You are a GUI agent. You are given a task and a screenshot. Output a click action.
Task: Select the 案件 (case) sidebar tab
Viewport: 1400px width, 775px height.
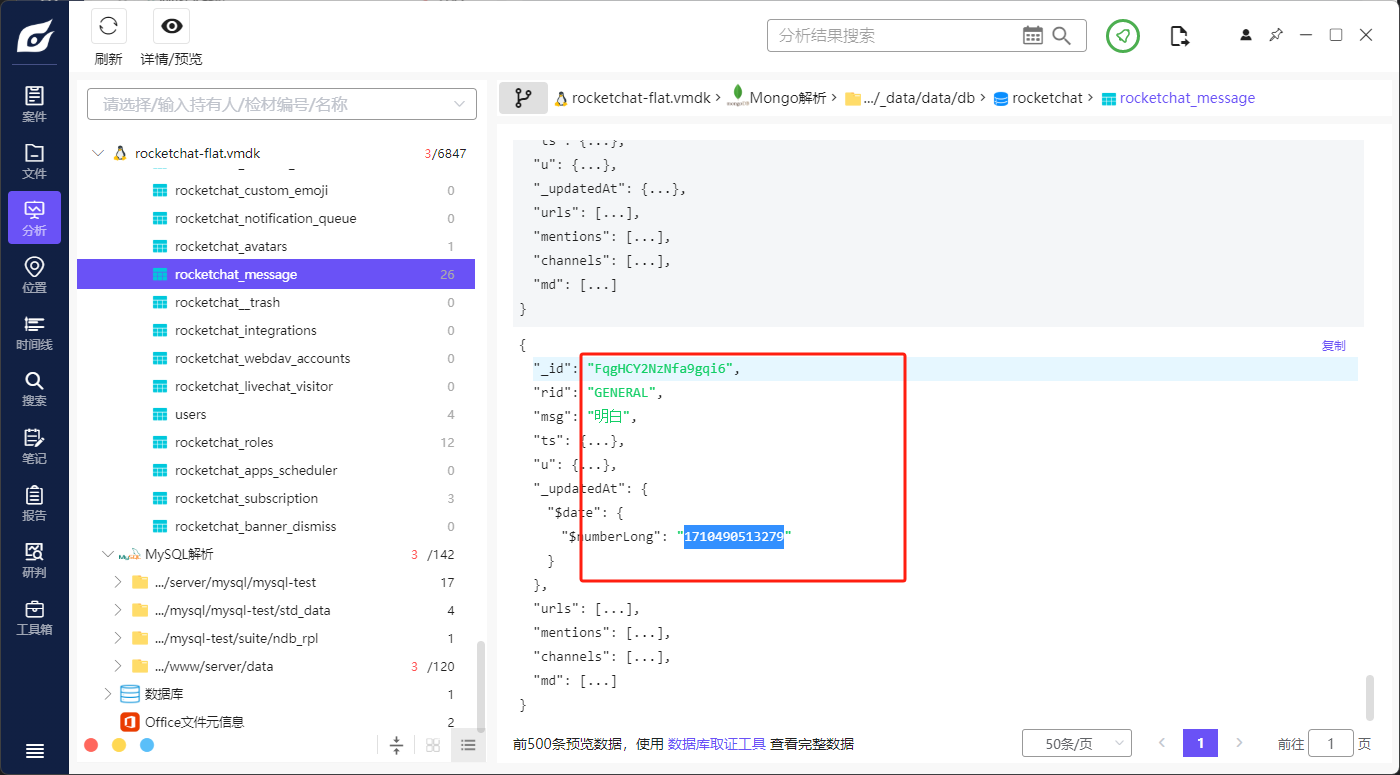tap(34, 103)
